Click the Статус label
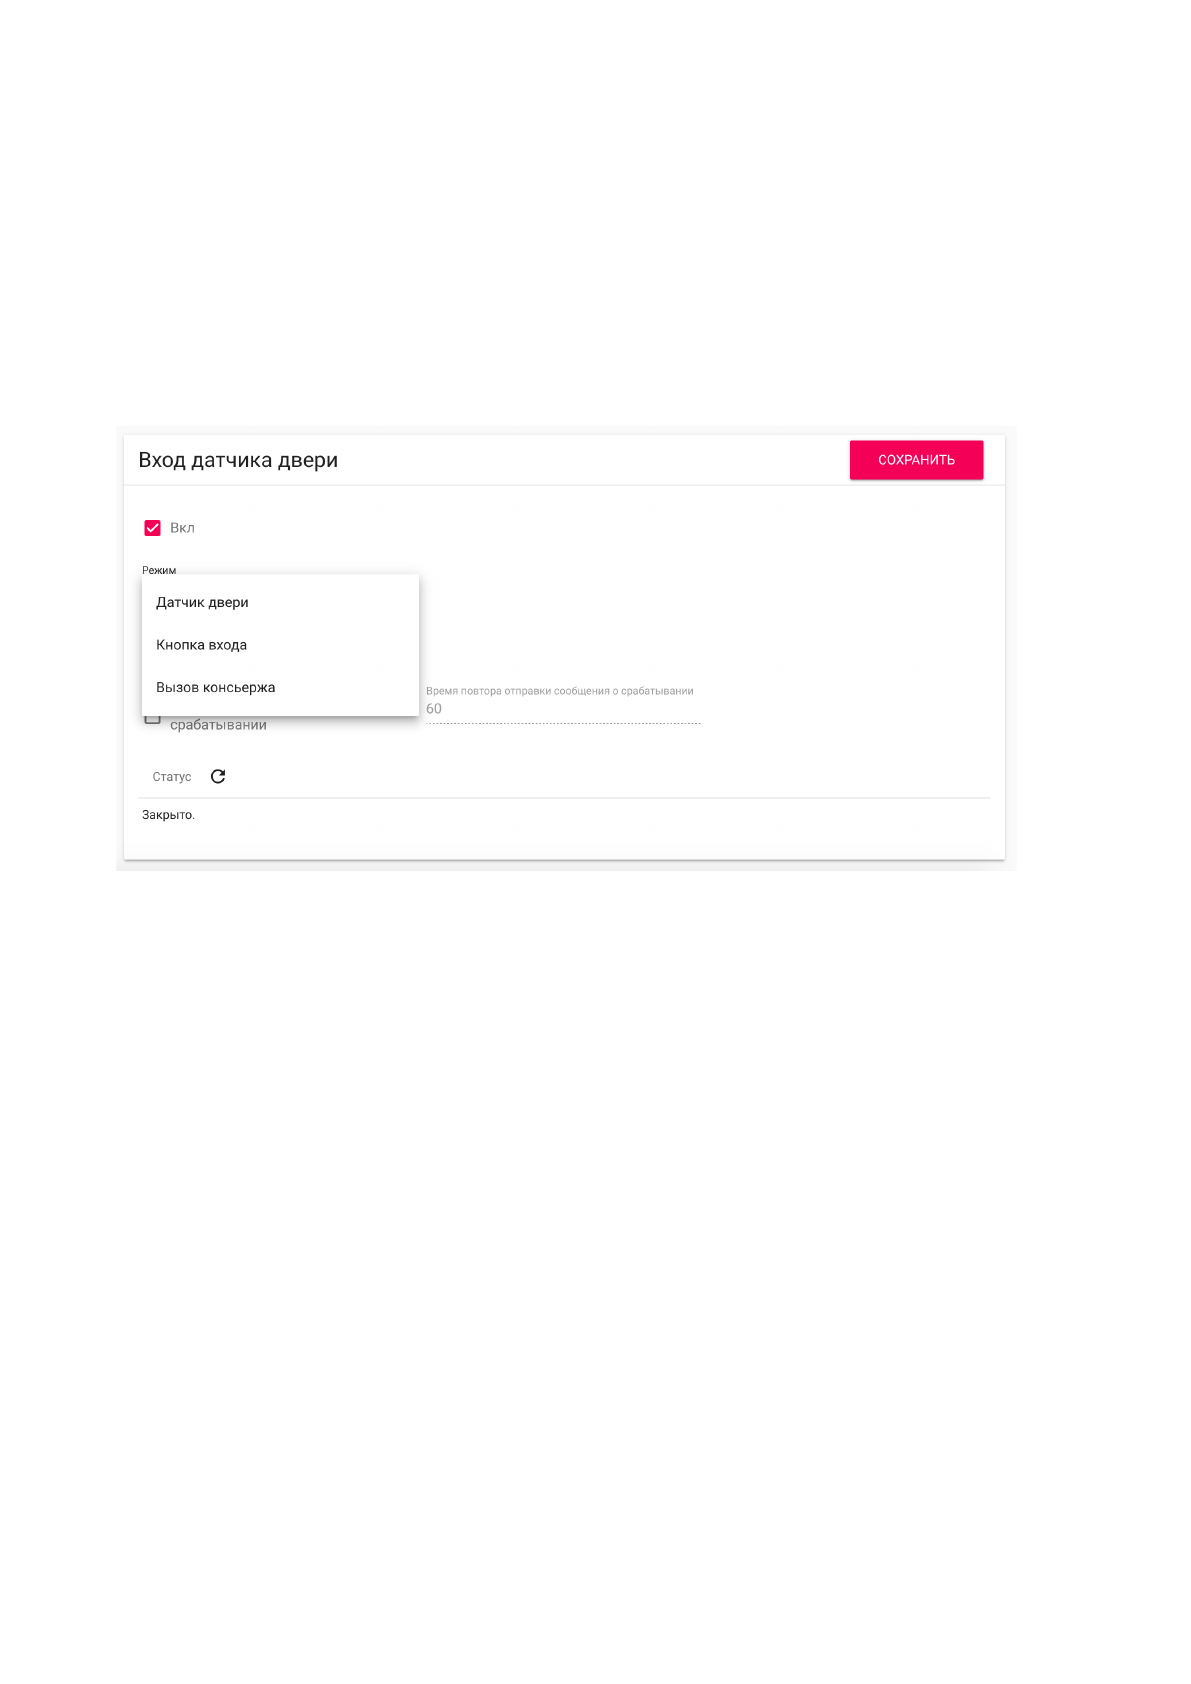The image size is (1191, 1684). (171, 777)
